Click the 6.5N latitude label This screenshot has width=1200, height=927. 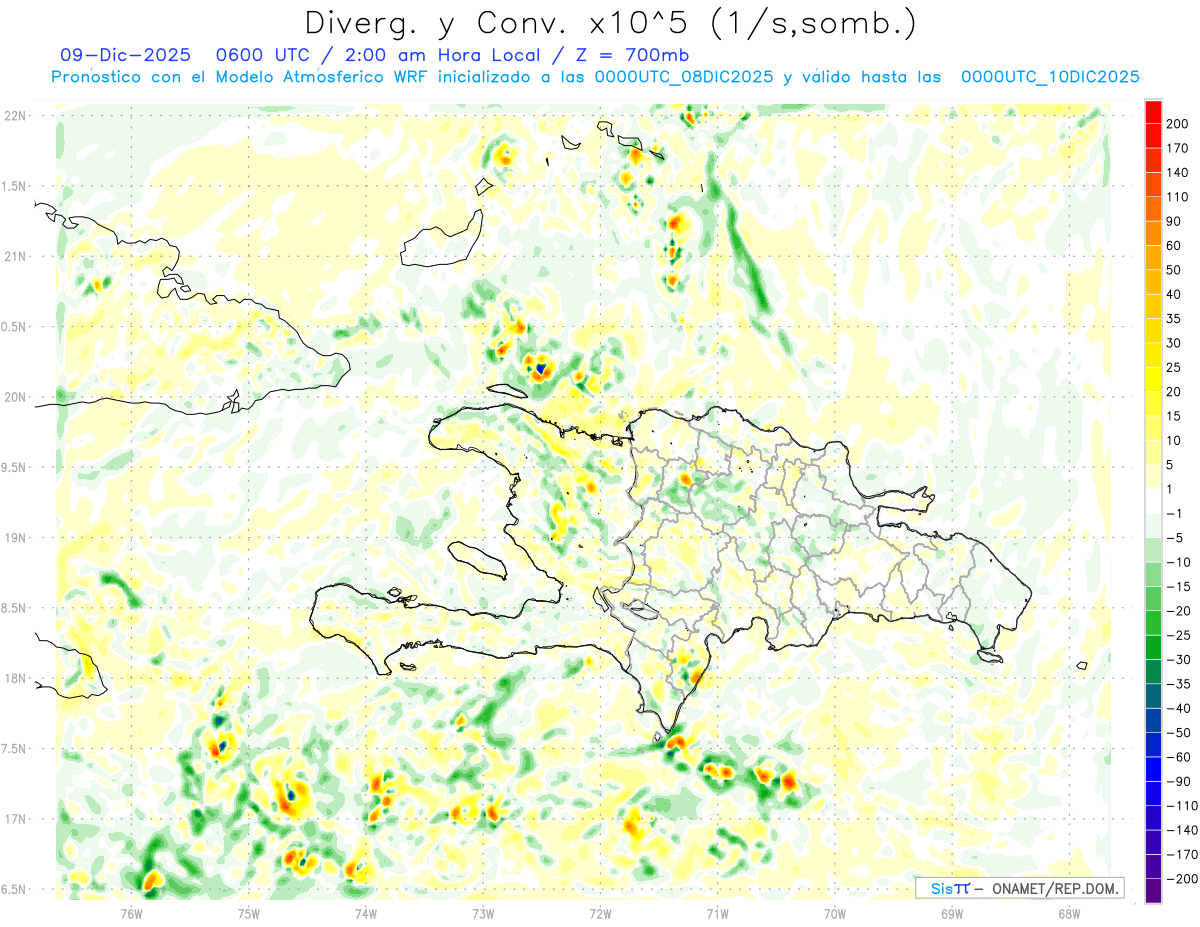15,889
